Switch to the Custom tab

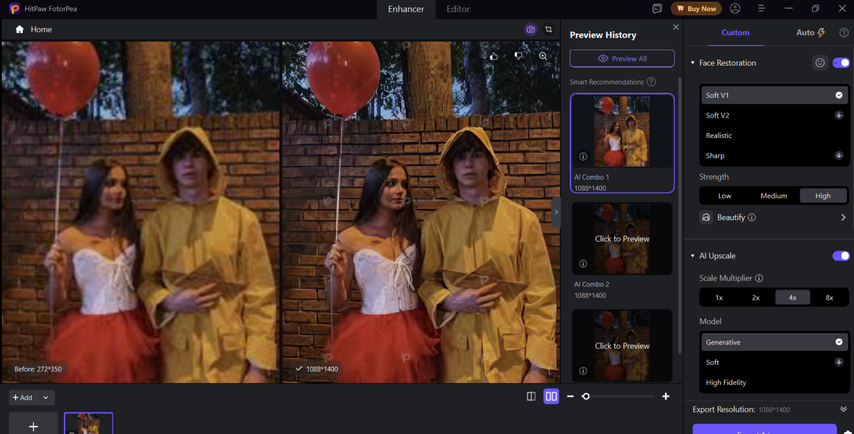[735, 33]
